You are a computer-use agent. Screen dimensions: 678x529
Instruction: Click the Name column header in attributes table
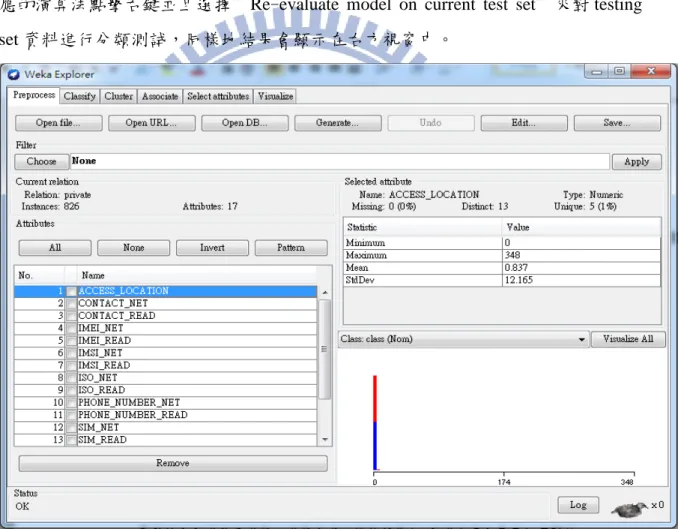pos(197,276)
